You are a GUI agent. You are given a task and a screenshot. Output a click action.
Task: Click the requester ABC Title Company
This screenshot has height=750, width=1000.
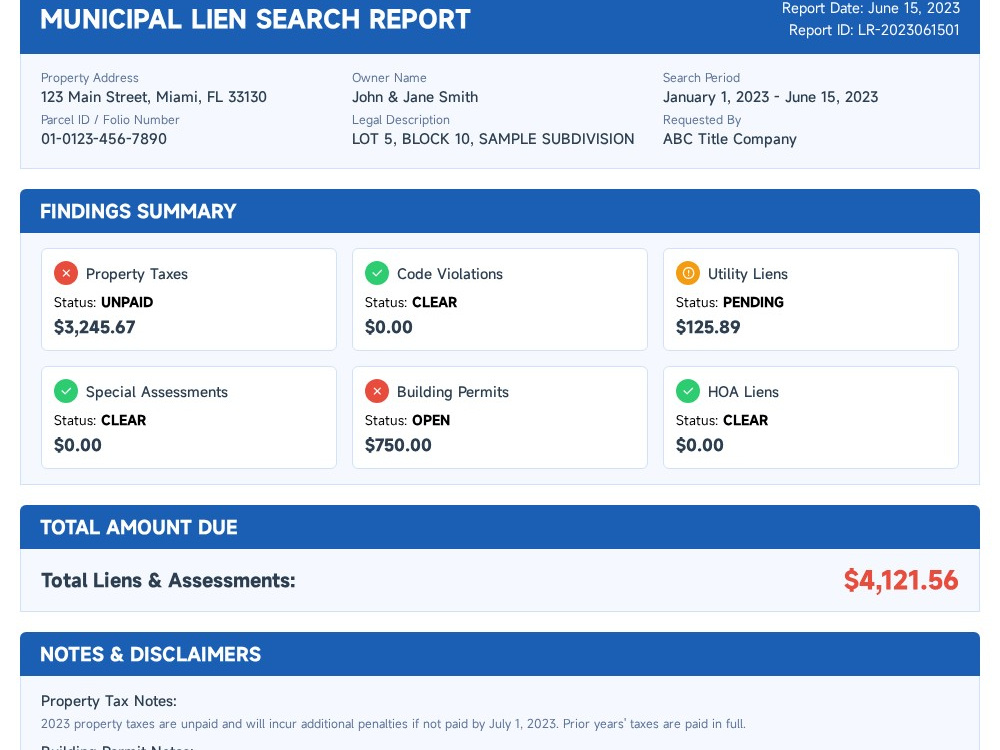pos(730,139)
